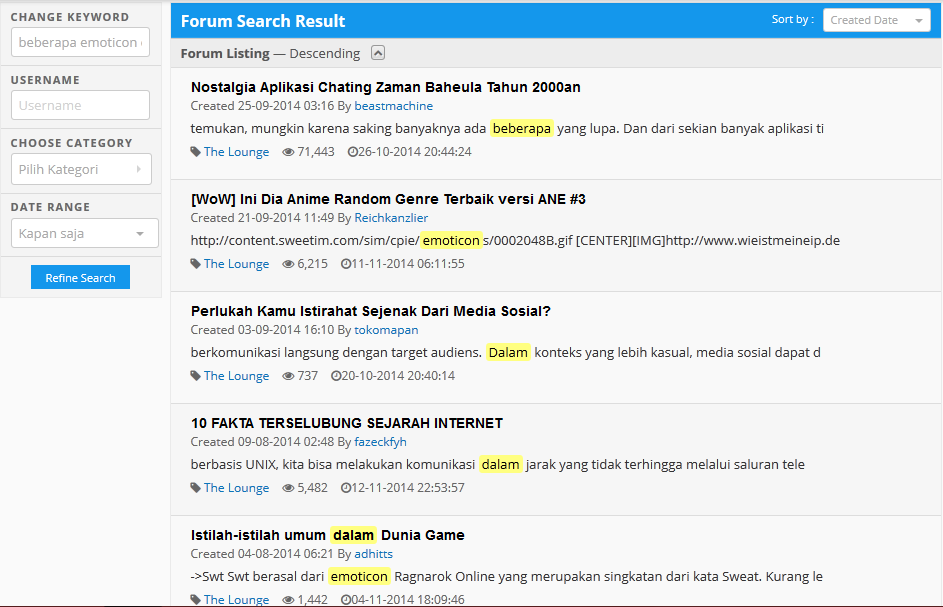Focus the Change Keyword input field
943x607 pixels.
click(80, 42)
